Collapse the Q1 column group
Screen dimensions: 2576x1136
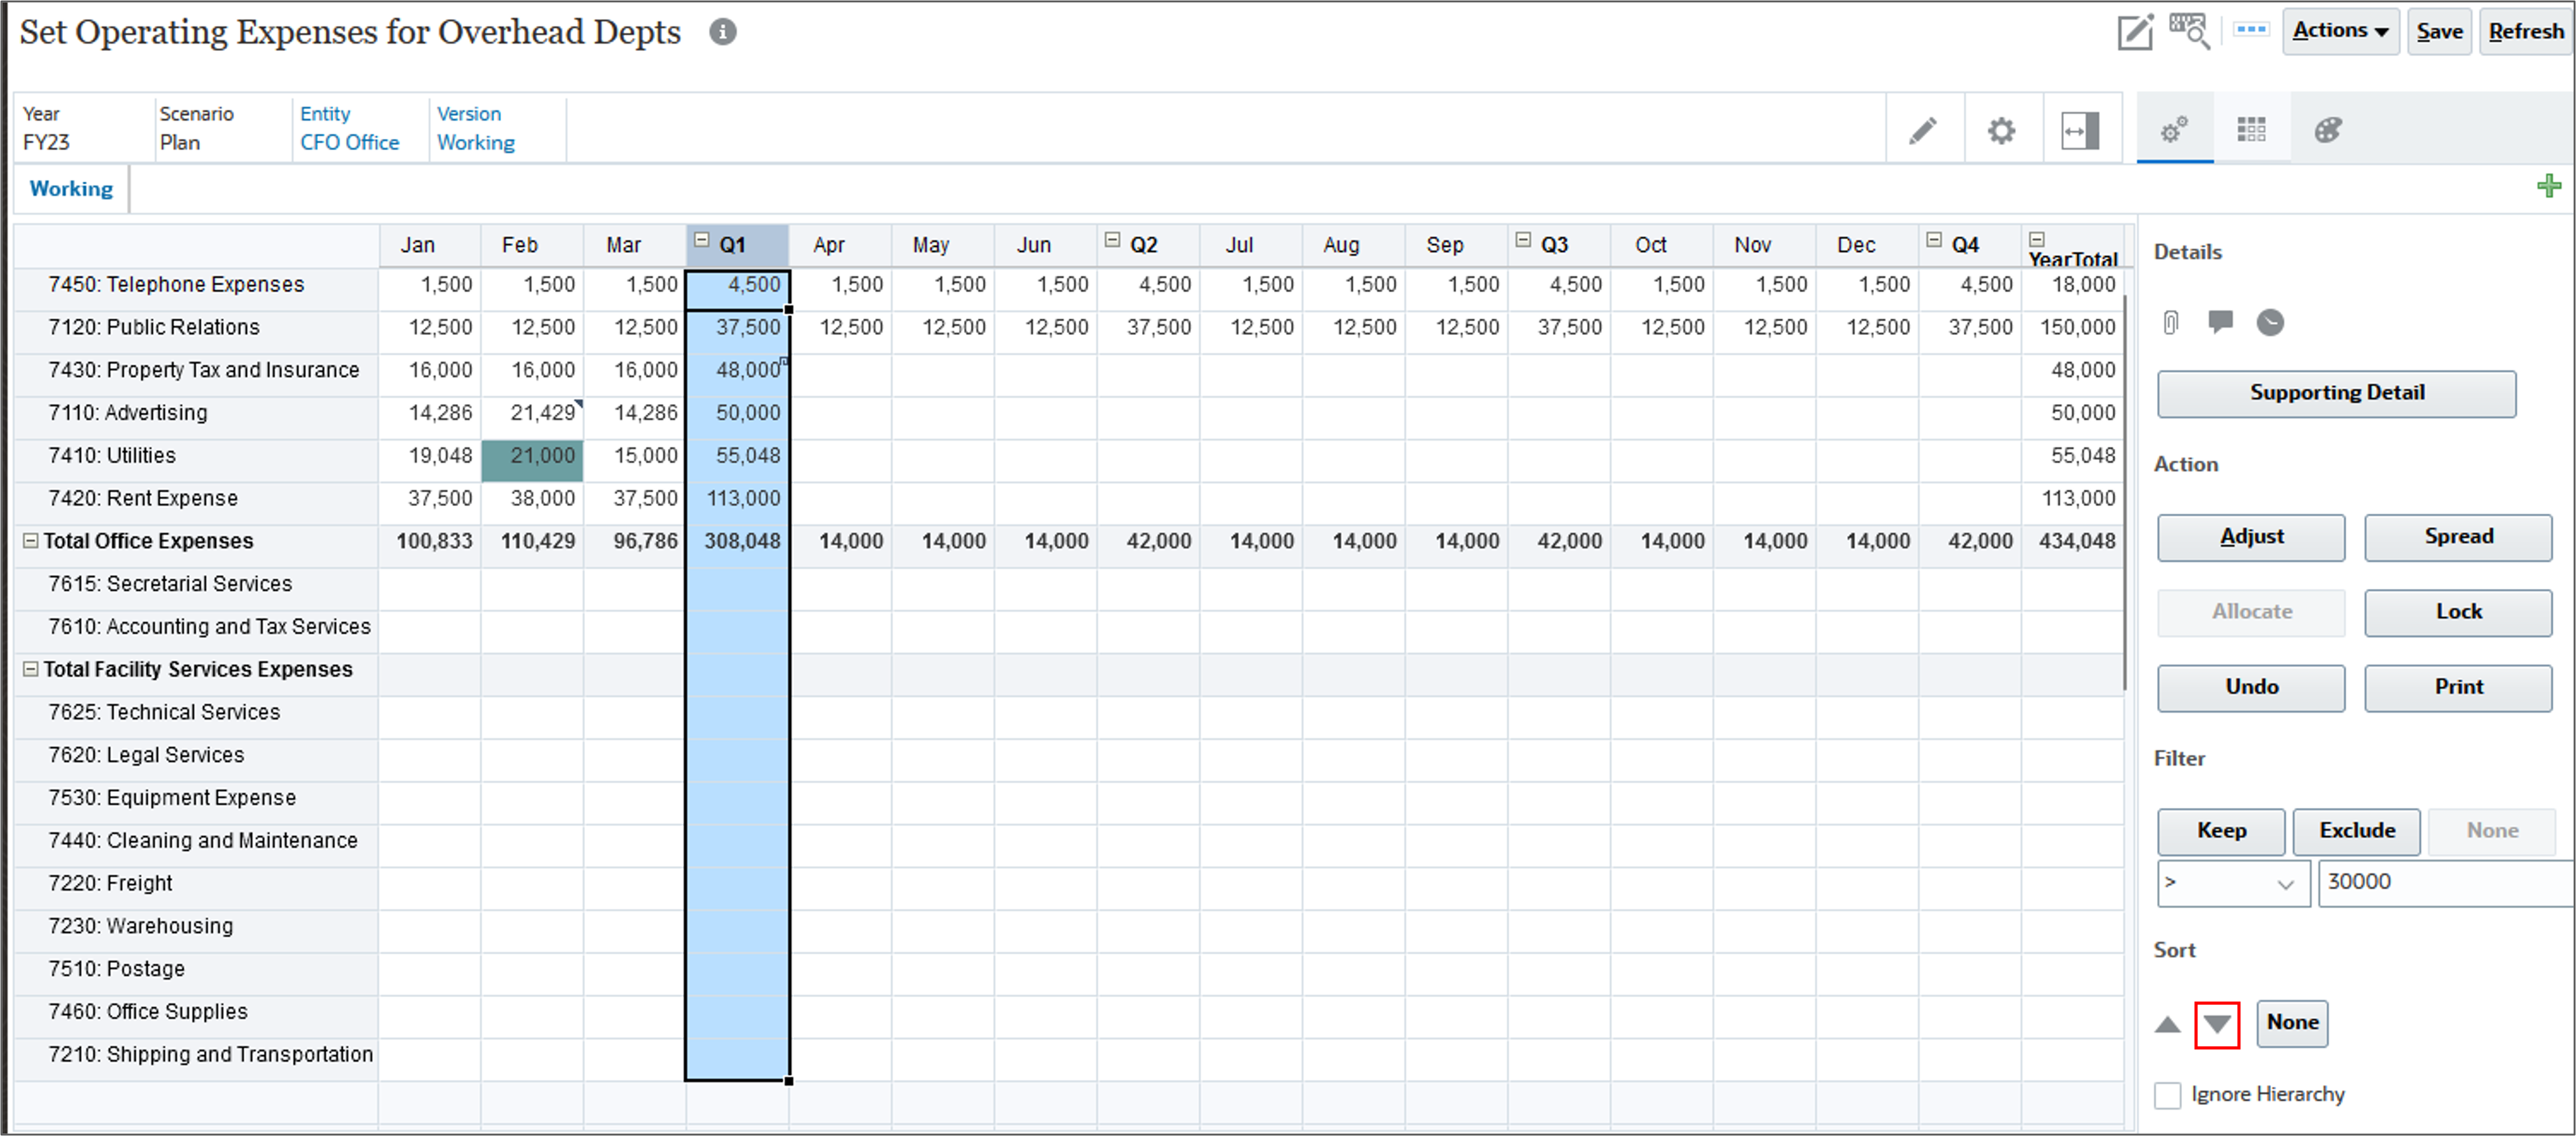tap(701, 240)
